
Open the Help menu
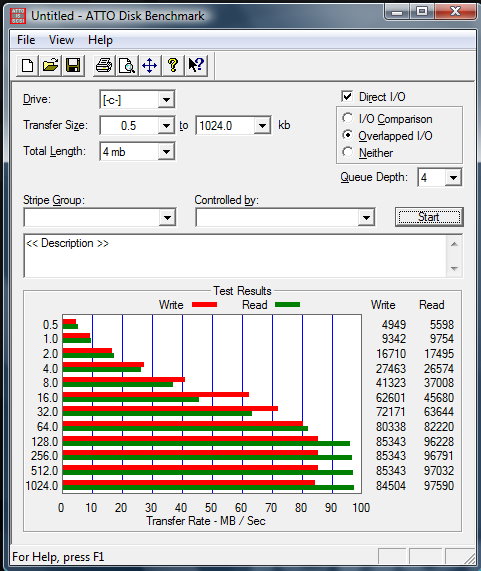pos(100,40)
